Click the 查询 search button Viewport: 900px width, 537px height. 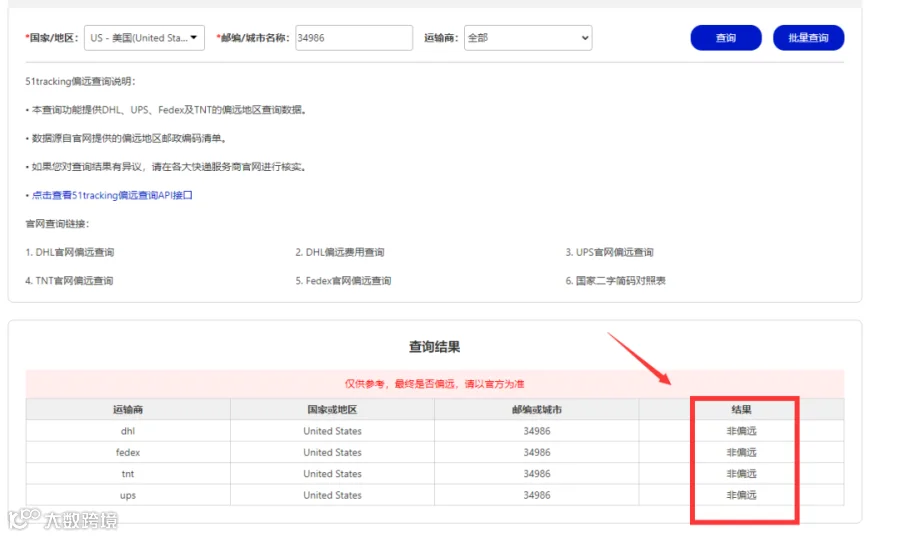(x=726, y=38)
